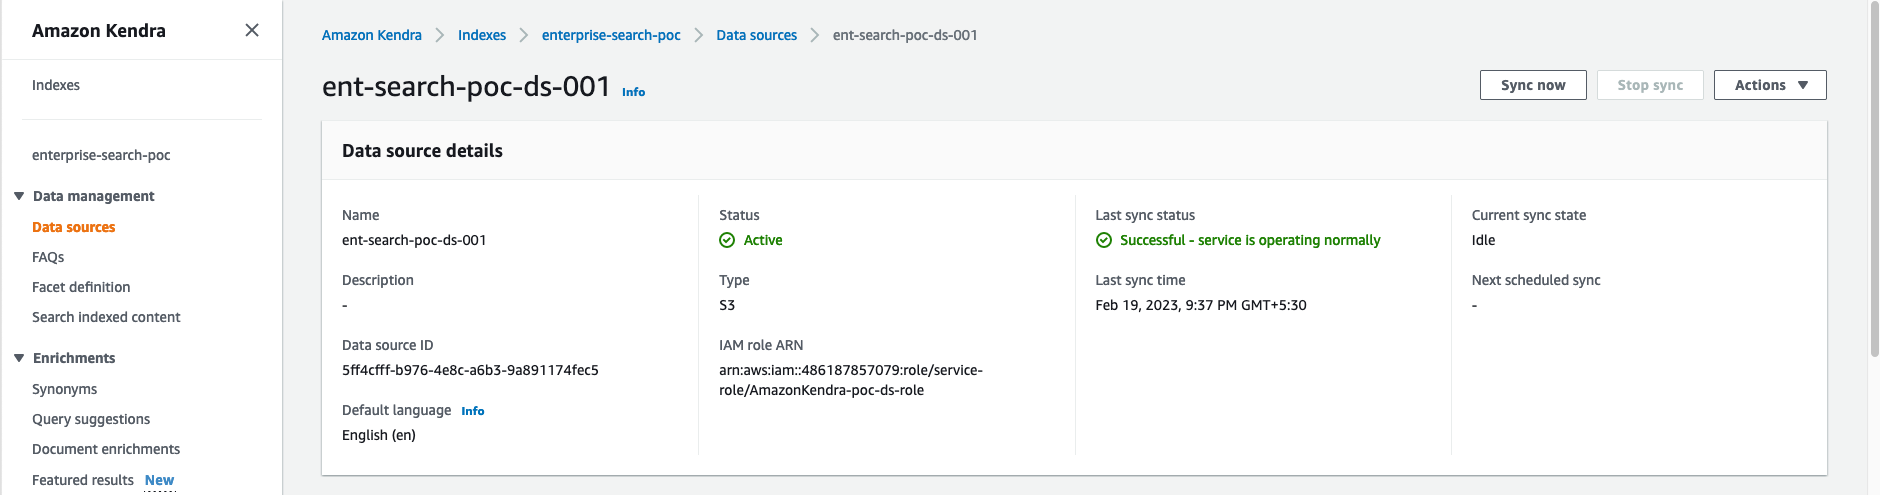This screenshot has width=1880, height=495.
Task: Open Query suggestions in sidebar
Action: (x=91, y=419)
